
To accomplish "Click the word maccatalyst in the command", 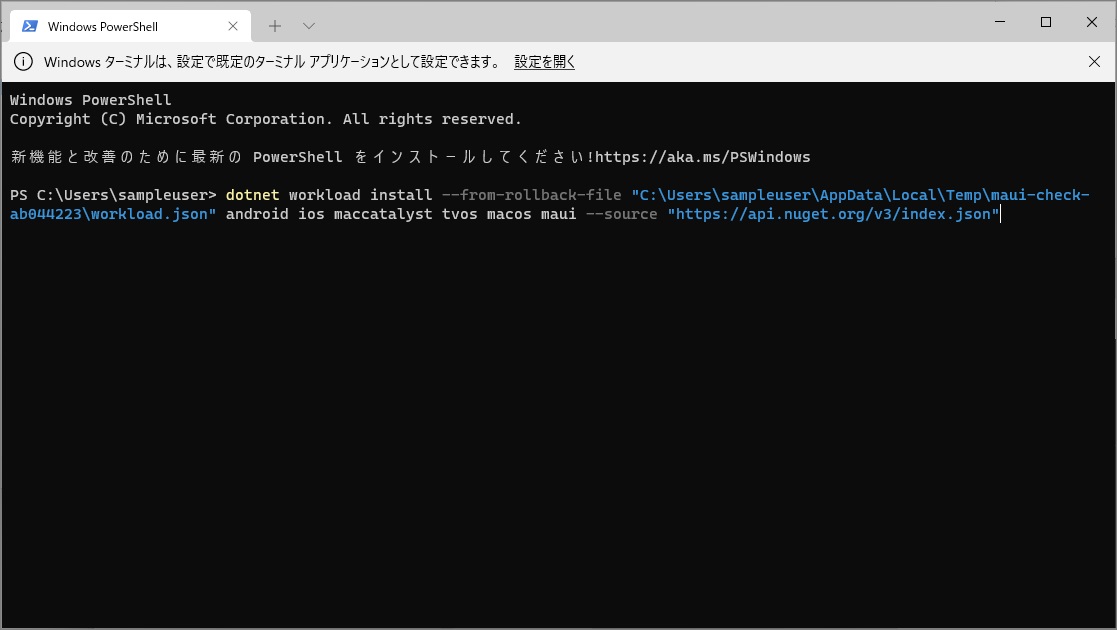I will pos(383,214).
